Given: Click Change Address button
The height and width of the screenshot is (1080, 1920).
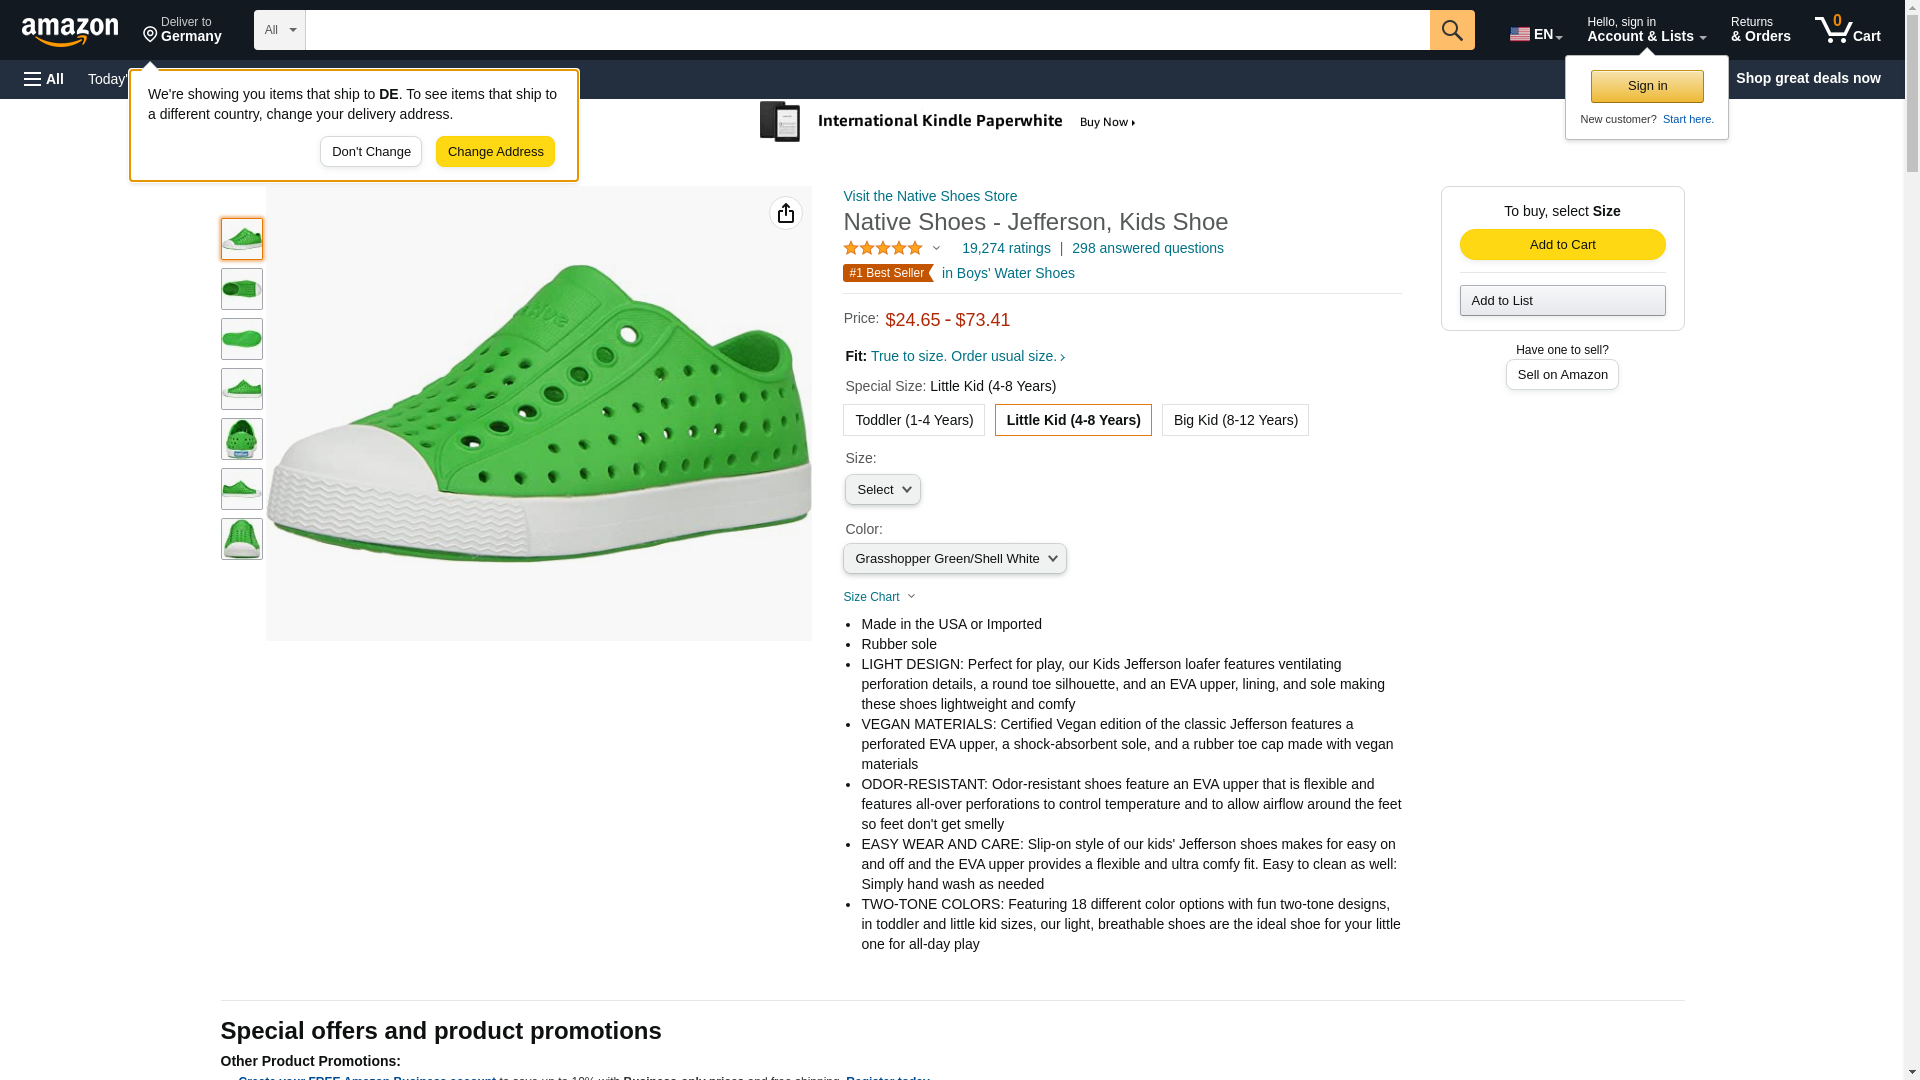Looking at the screenshot, I should click(x=495, y=152).
